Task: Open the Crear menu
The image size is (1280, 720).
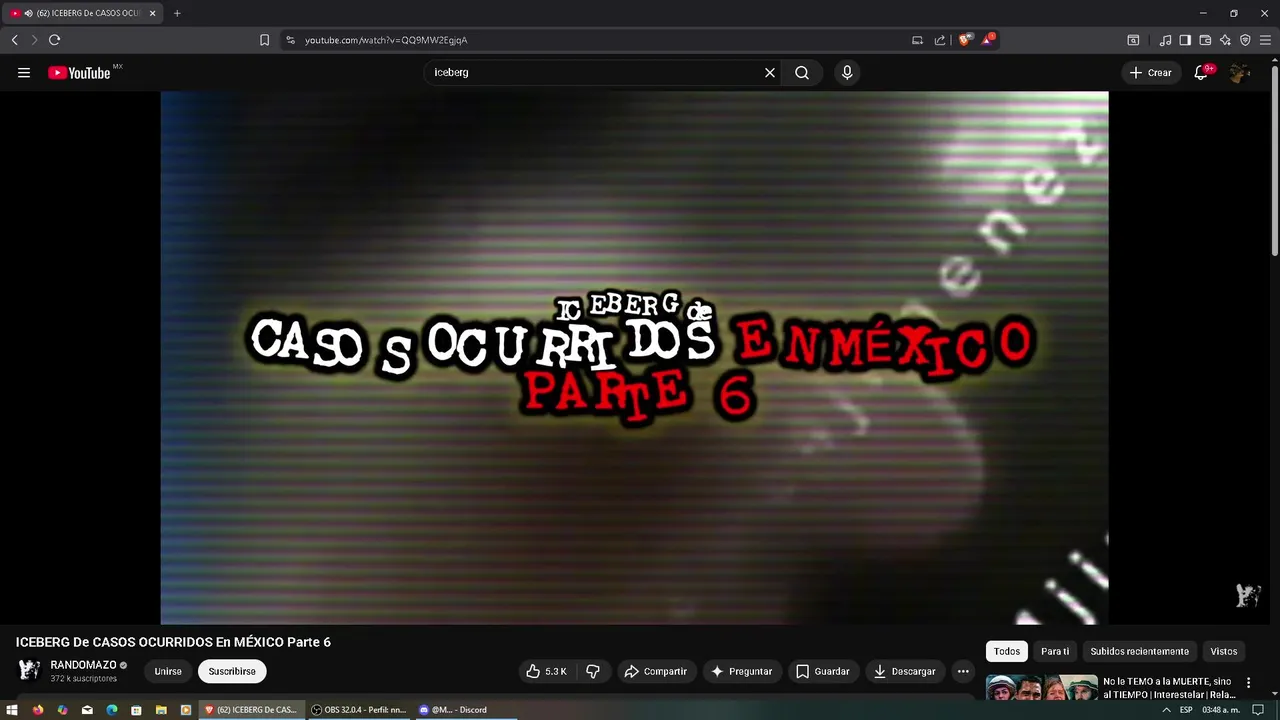Action: 1151,73
